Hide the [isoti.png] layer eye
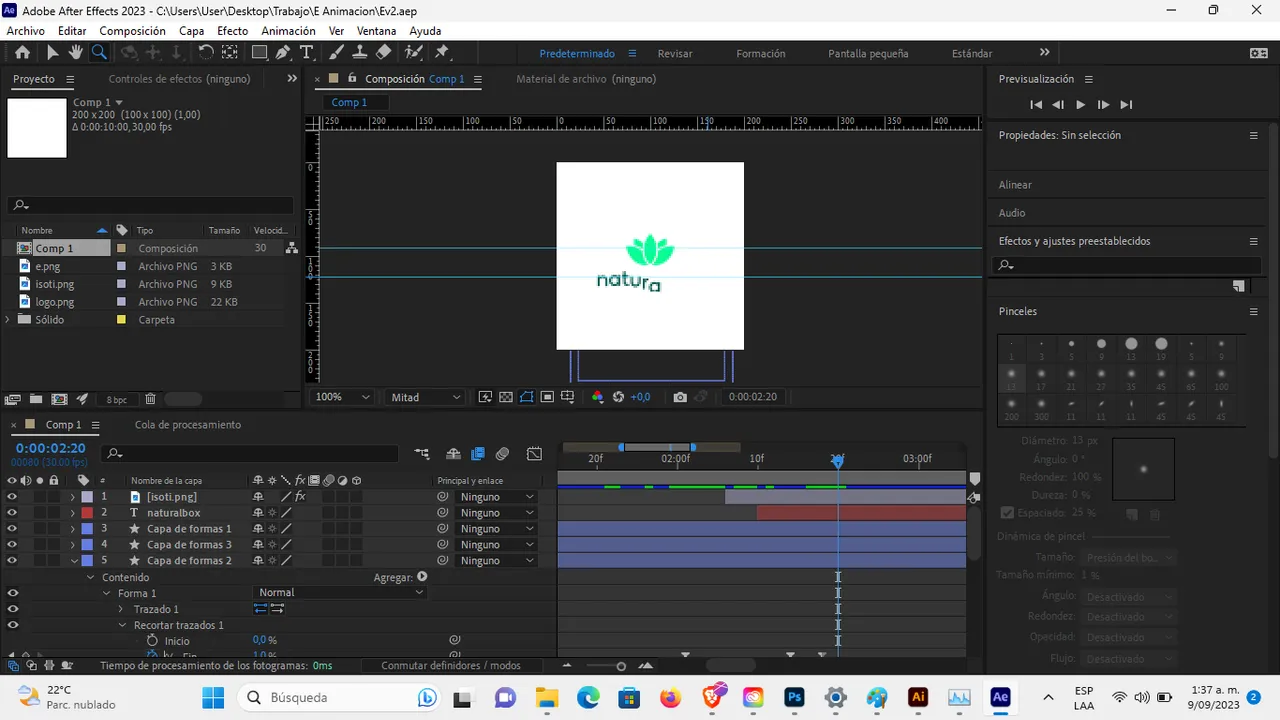 pyautogui.click(x=12, y=497)
